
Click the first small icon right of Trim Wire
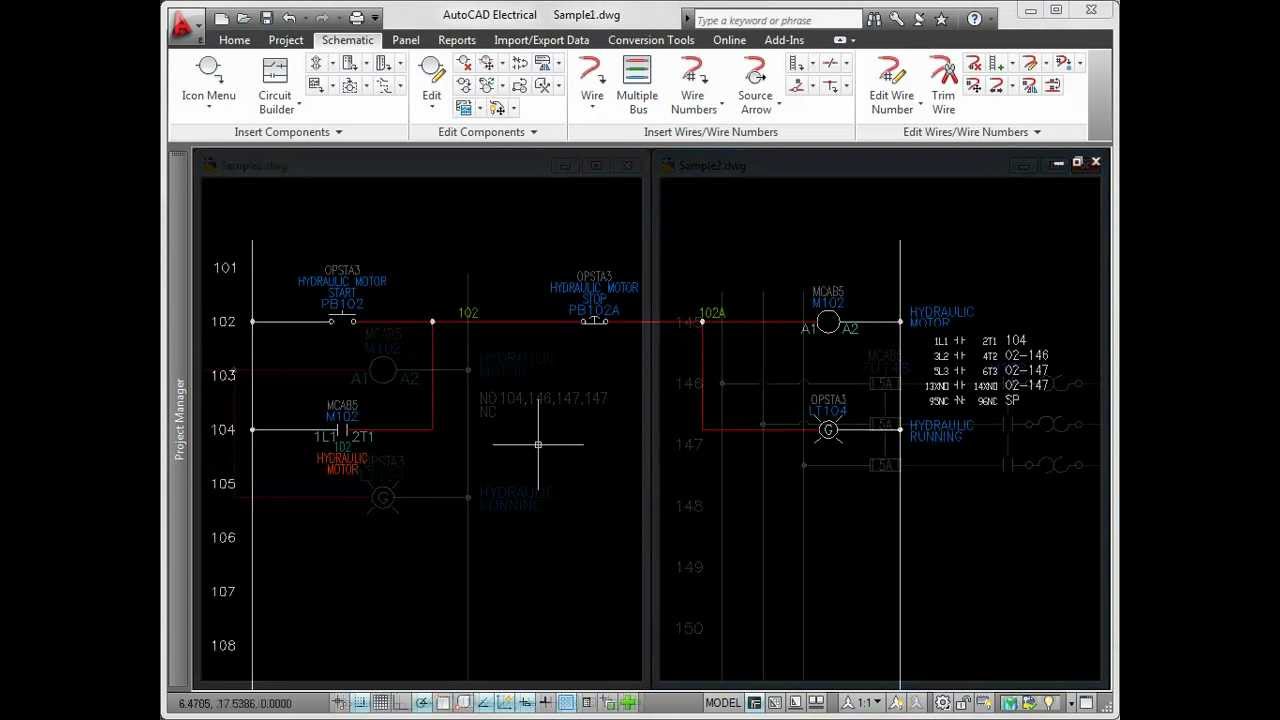click(x=974, y=63)
